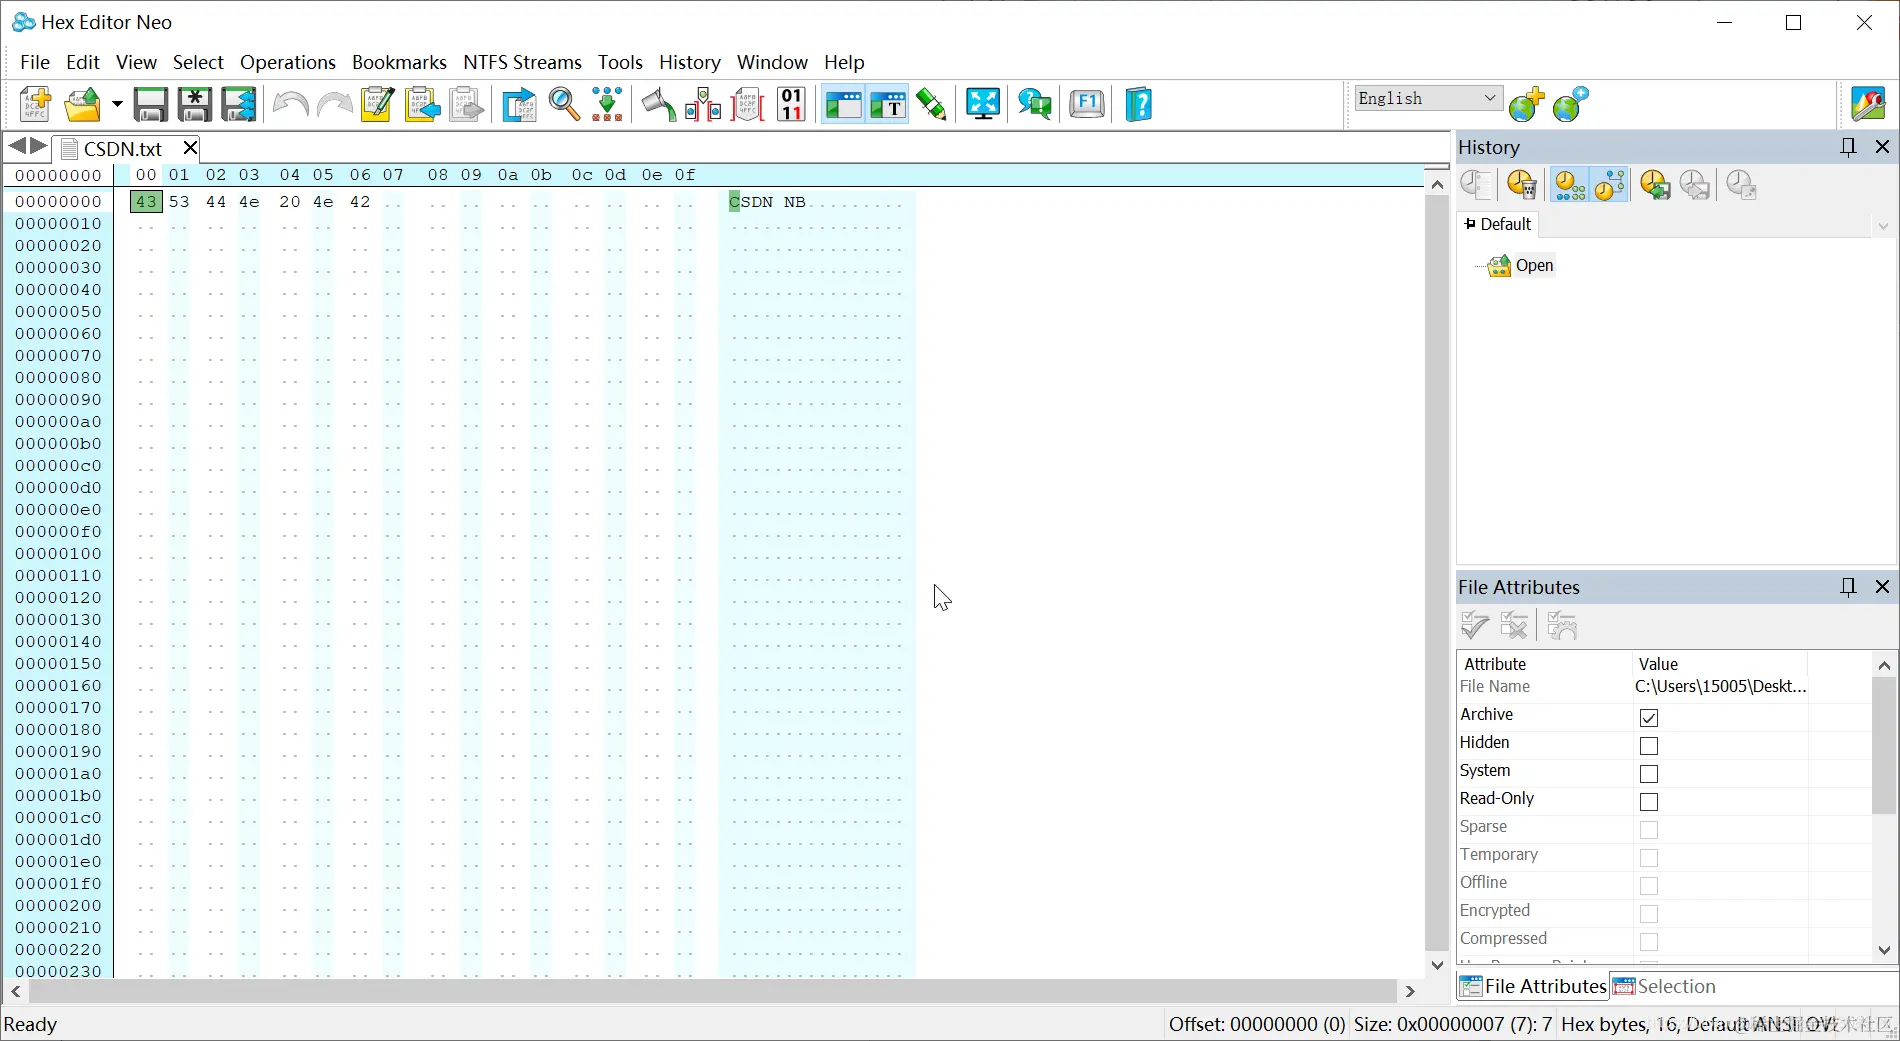Click the File Attributes bottom tab
1900x1041 pixels.
[x=1533, y=986]
